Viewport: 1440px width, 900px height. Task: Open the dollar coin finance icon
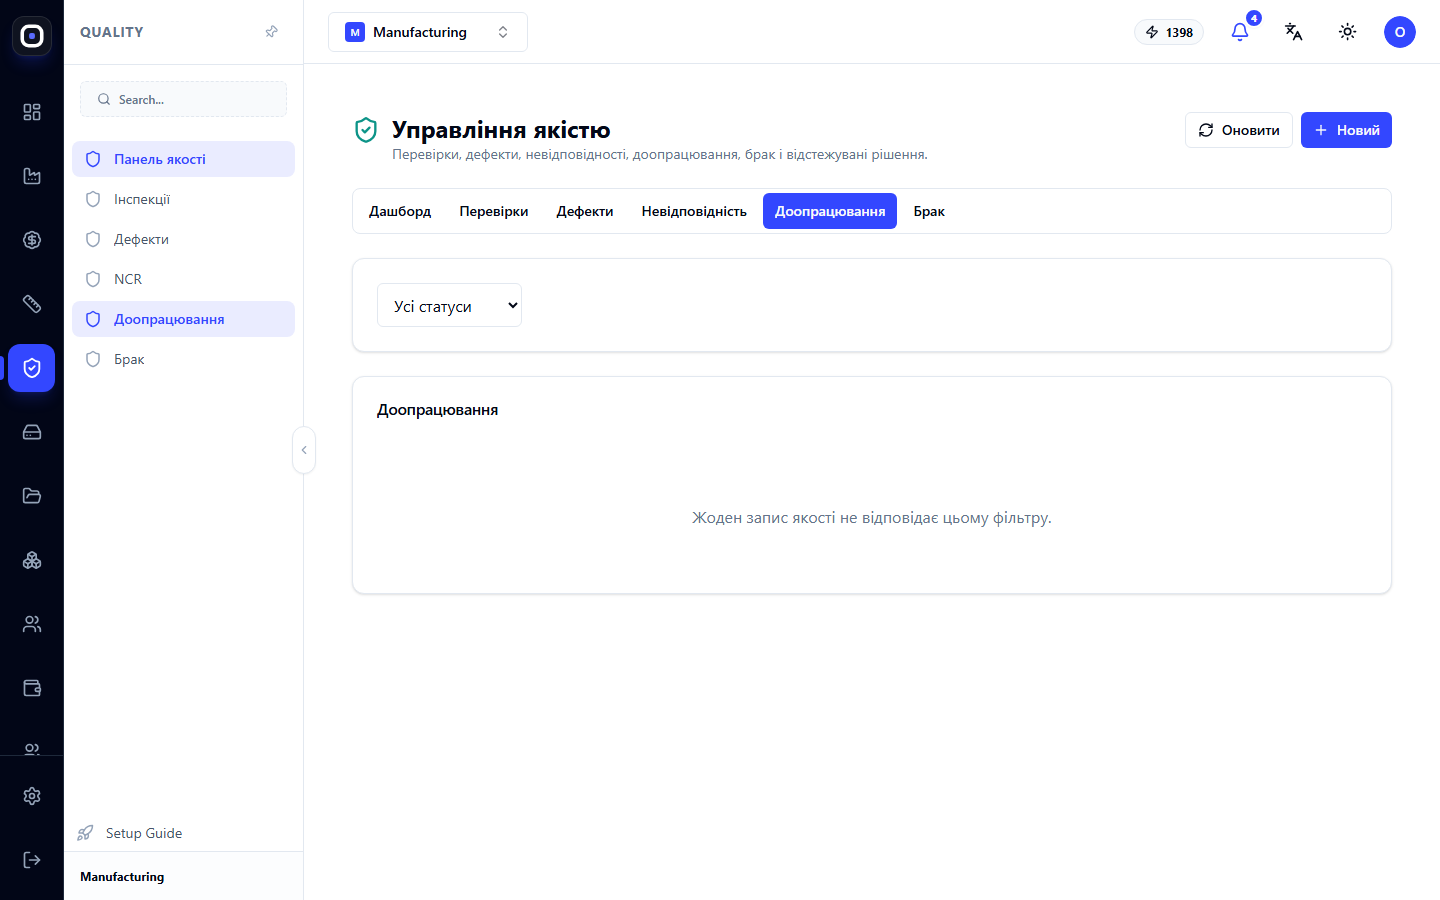pos(32,240)
